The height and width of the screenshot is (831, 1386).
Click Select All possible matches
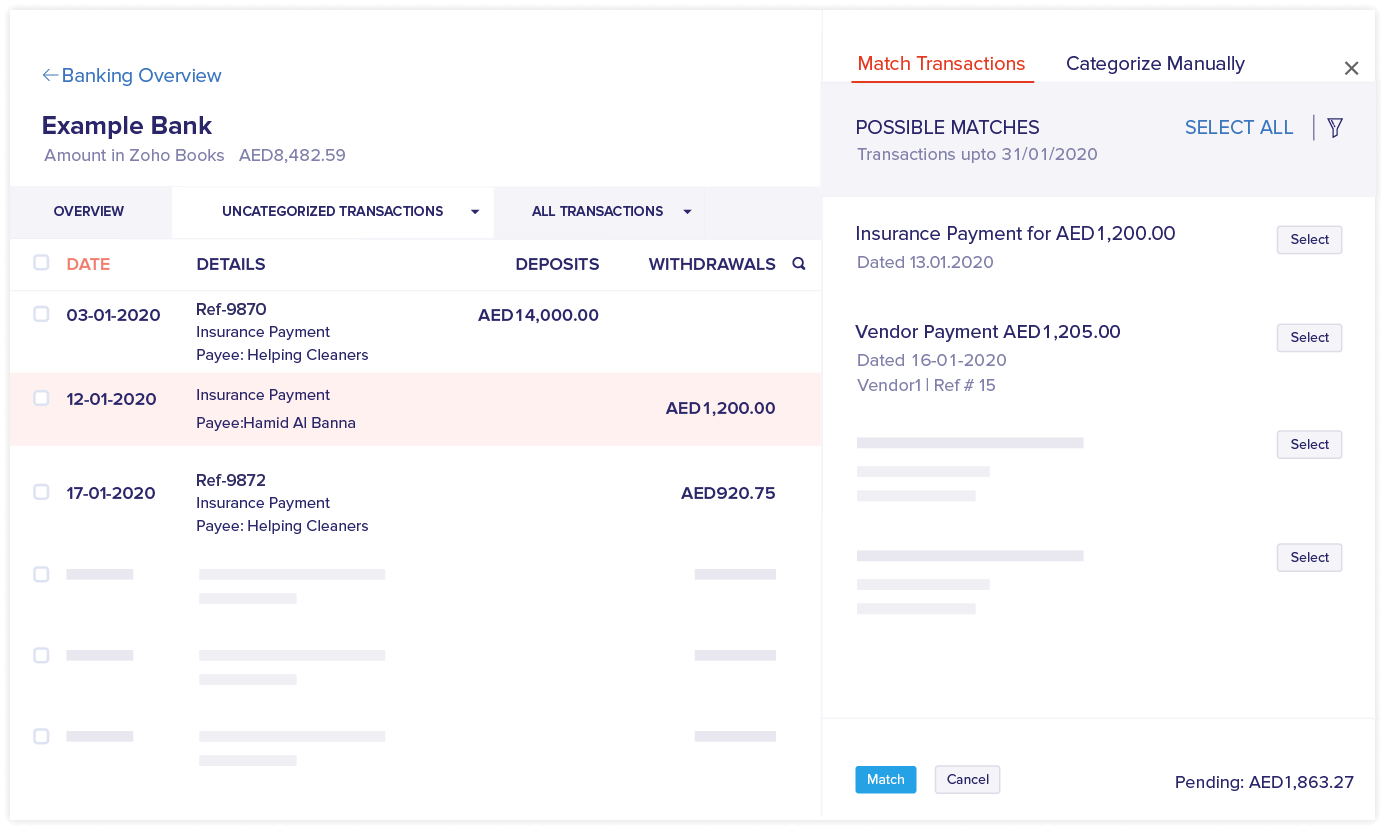(x=1239, y=127)
